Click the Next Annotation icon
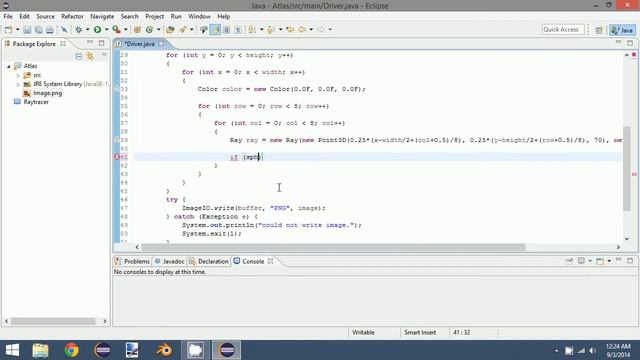 pos(251,29)
